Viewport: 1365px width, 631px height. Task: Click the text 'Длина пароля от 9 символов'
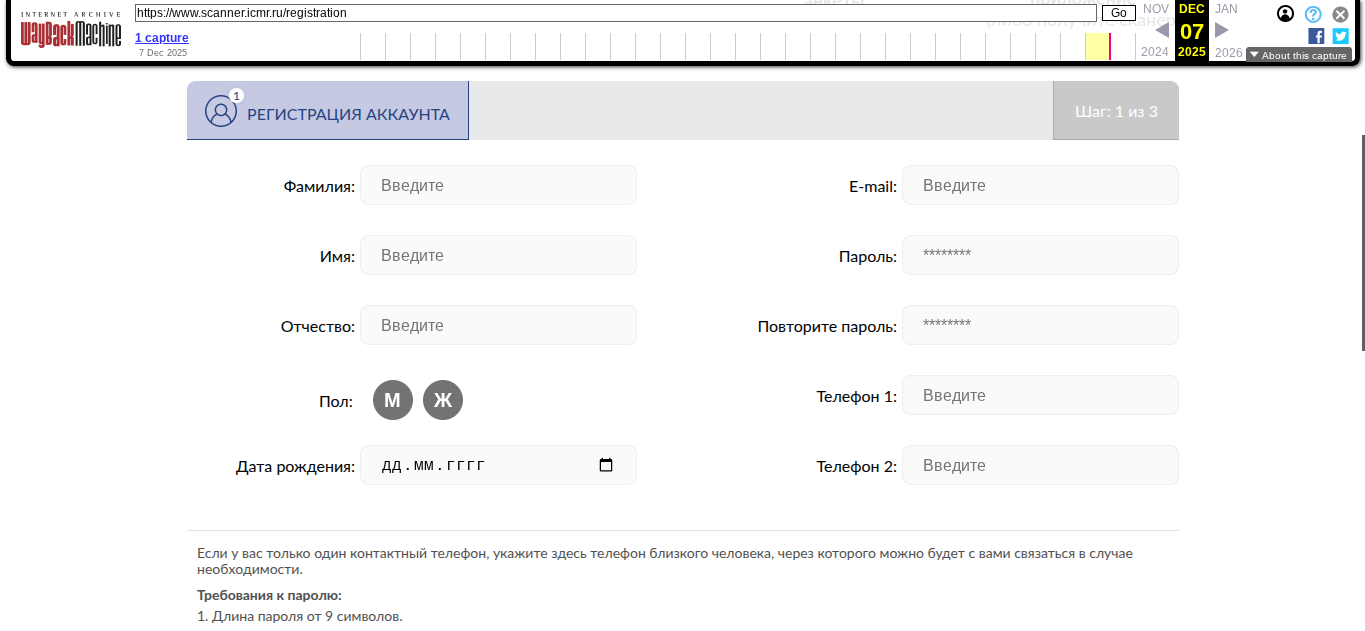(x=307, y=616)
